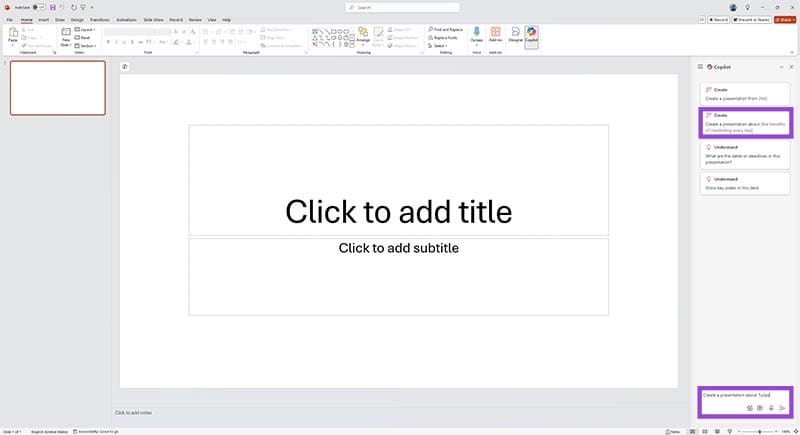
Task: Switch to the Animations tab
Action: click(127, 20)
